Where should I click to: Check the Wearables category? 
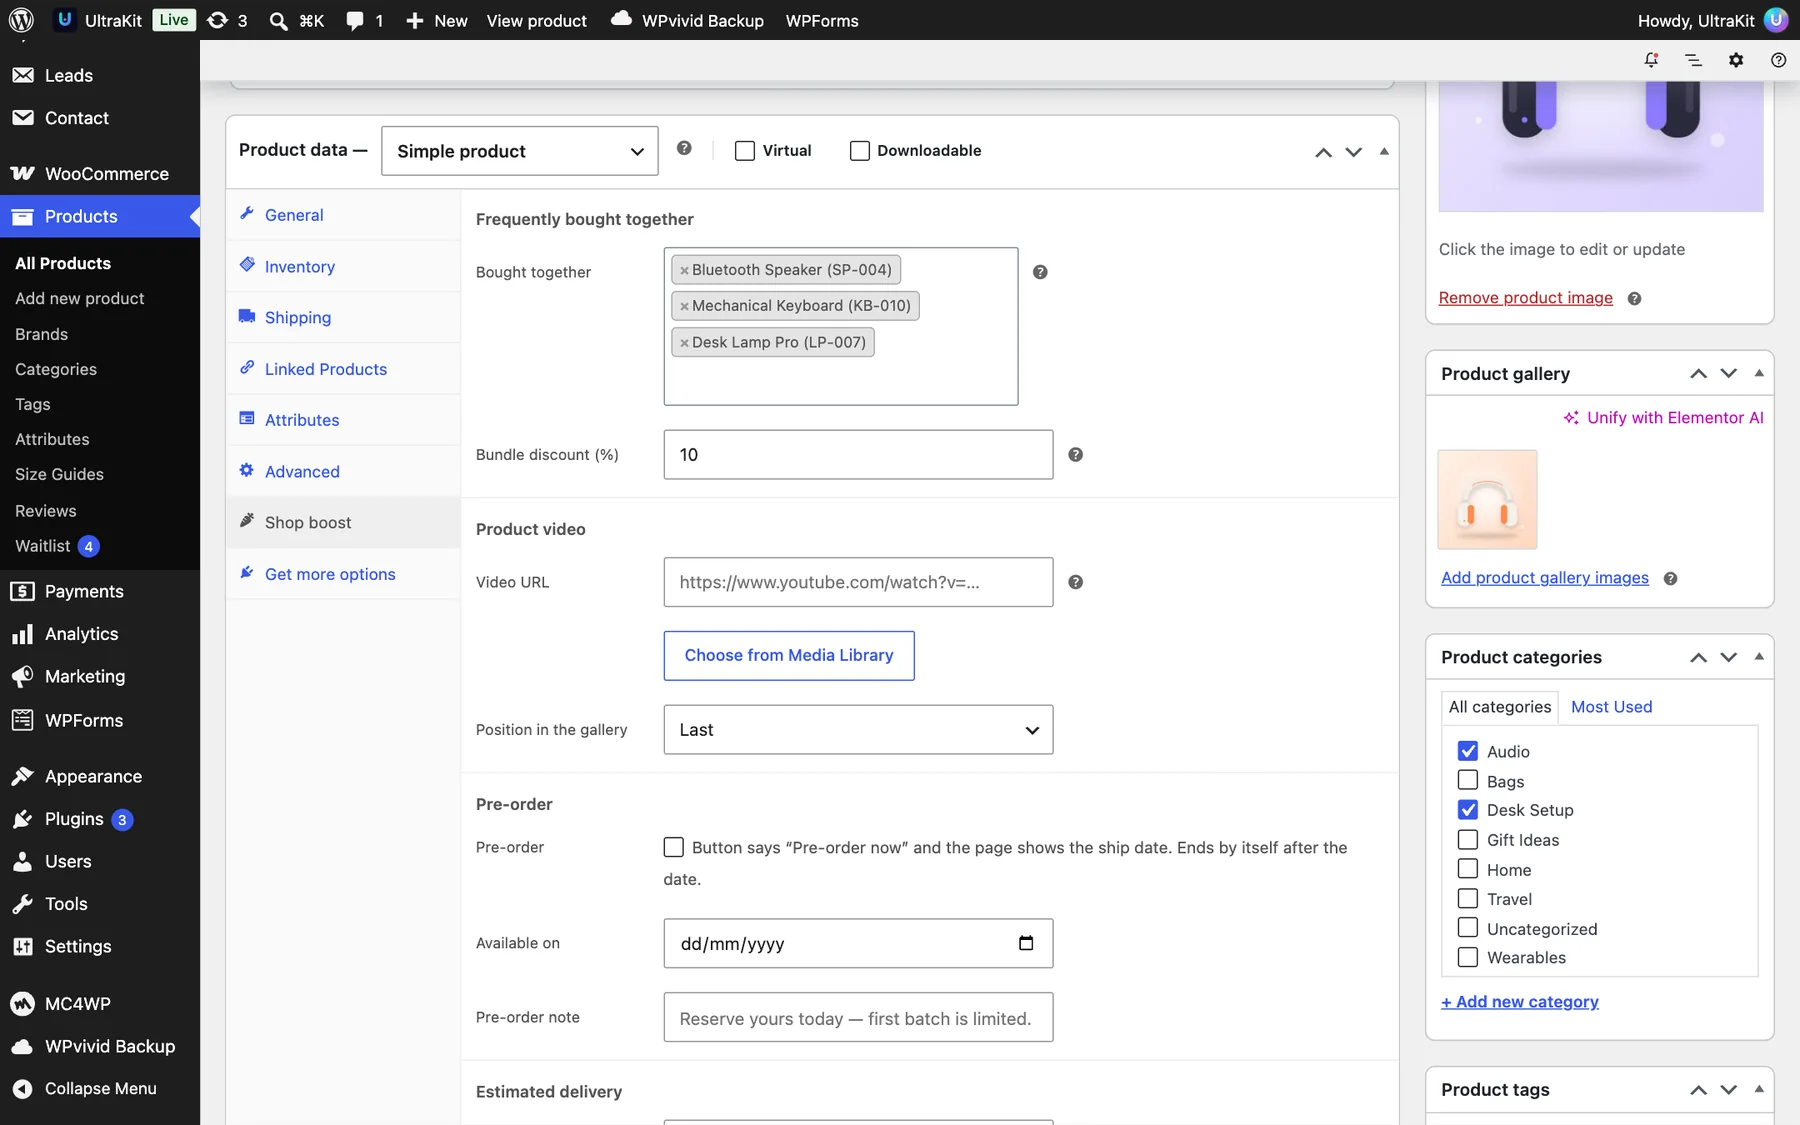pyautogui.click(x=1468, y=957)
